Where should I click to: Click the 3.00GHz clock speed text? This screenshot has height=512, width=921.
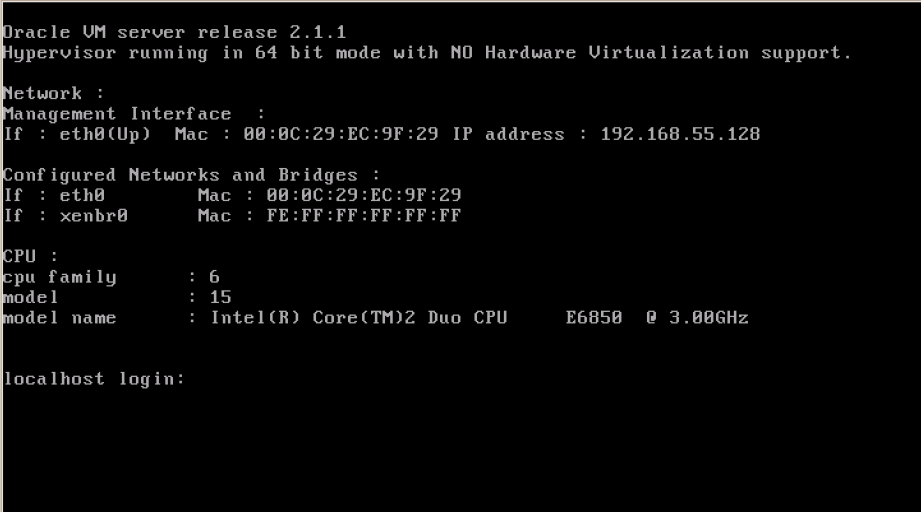click(708, 318)
